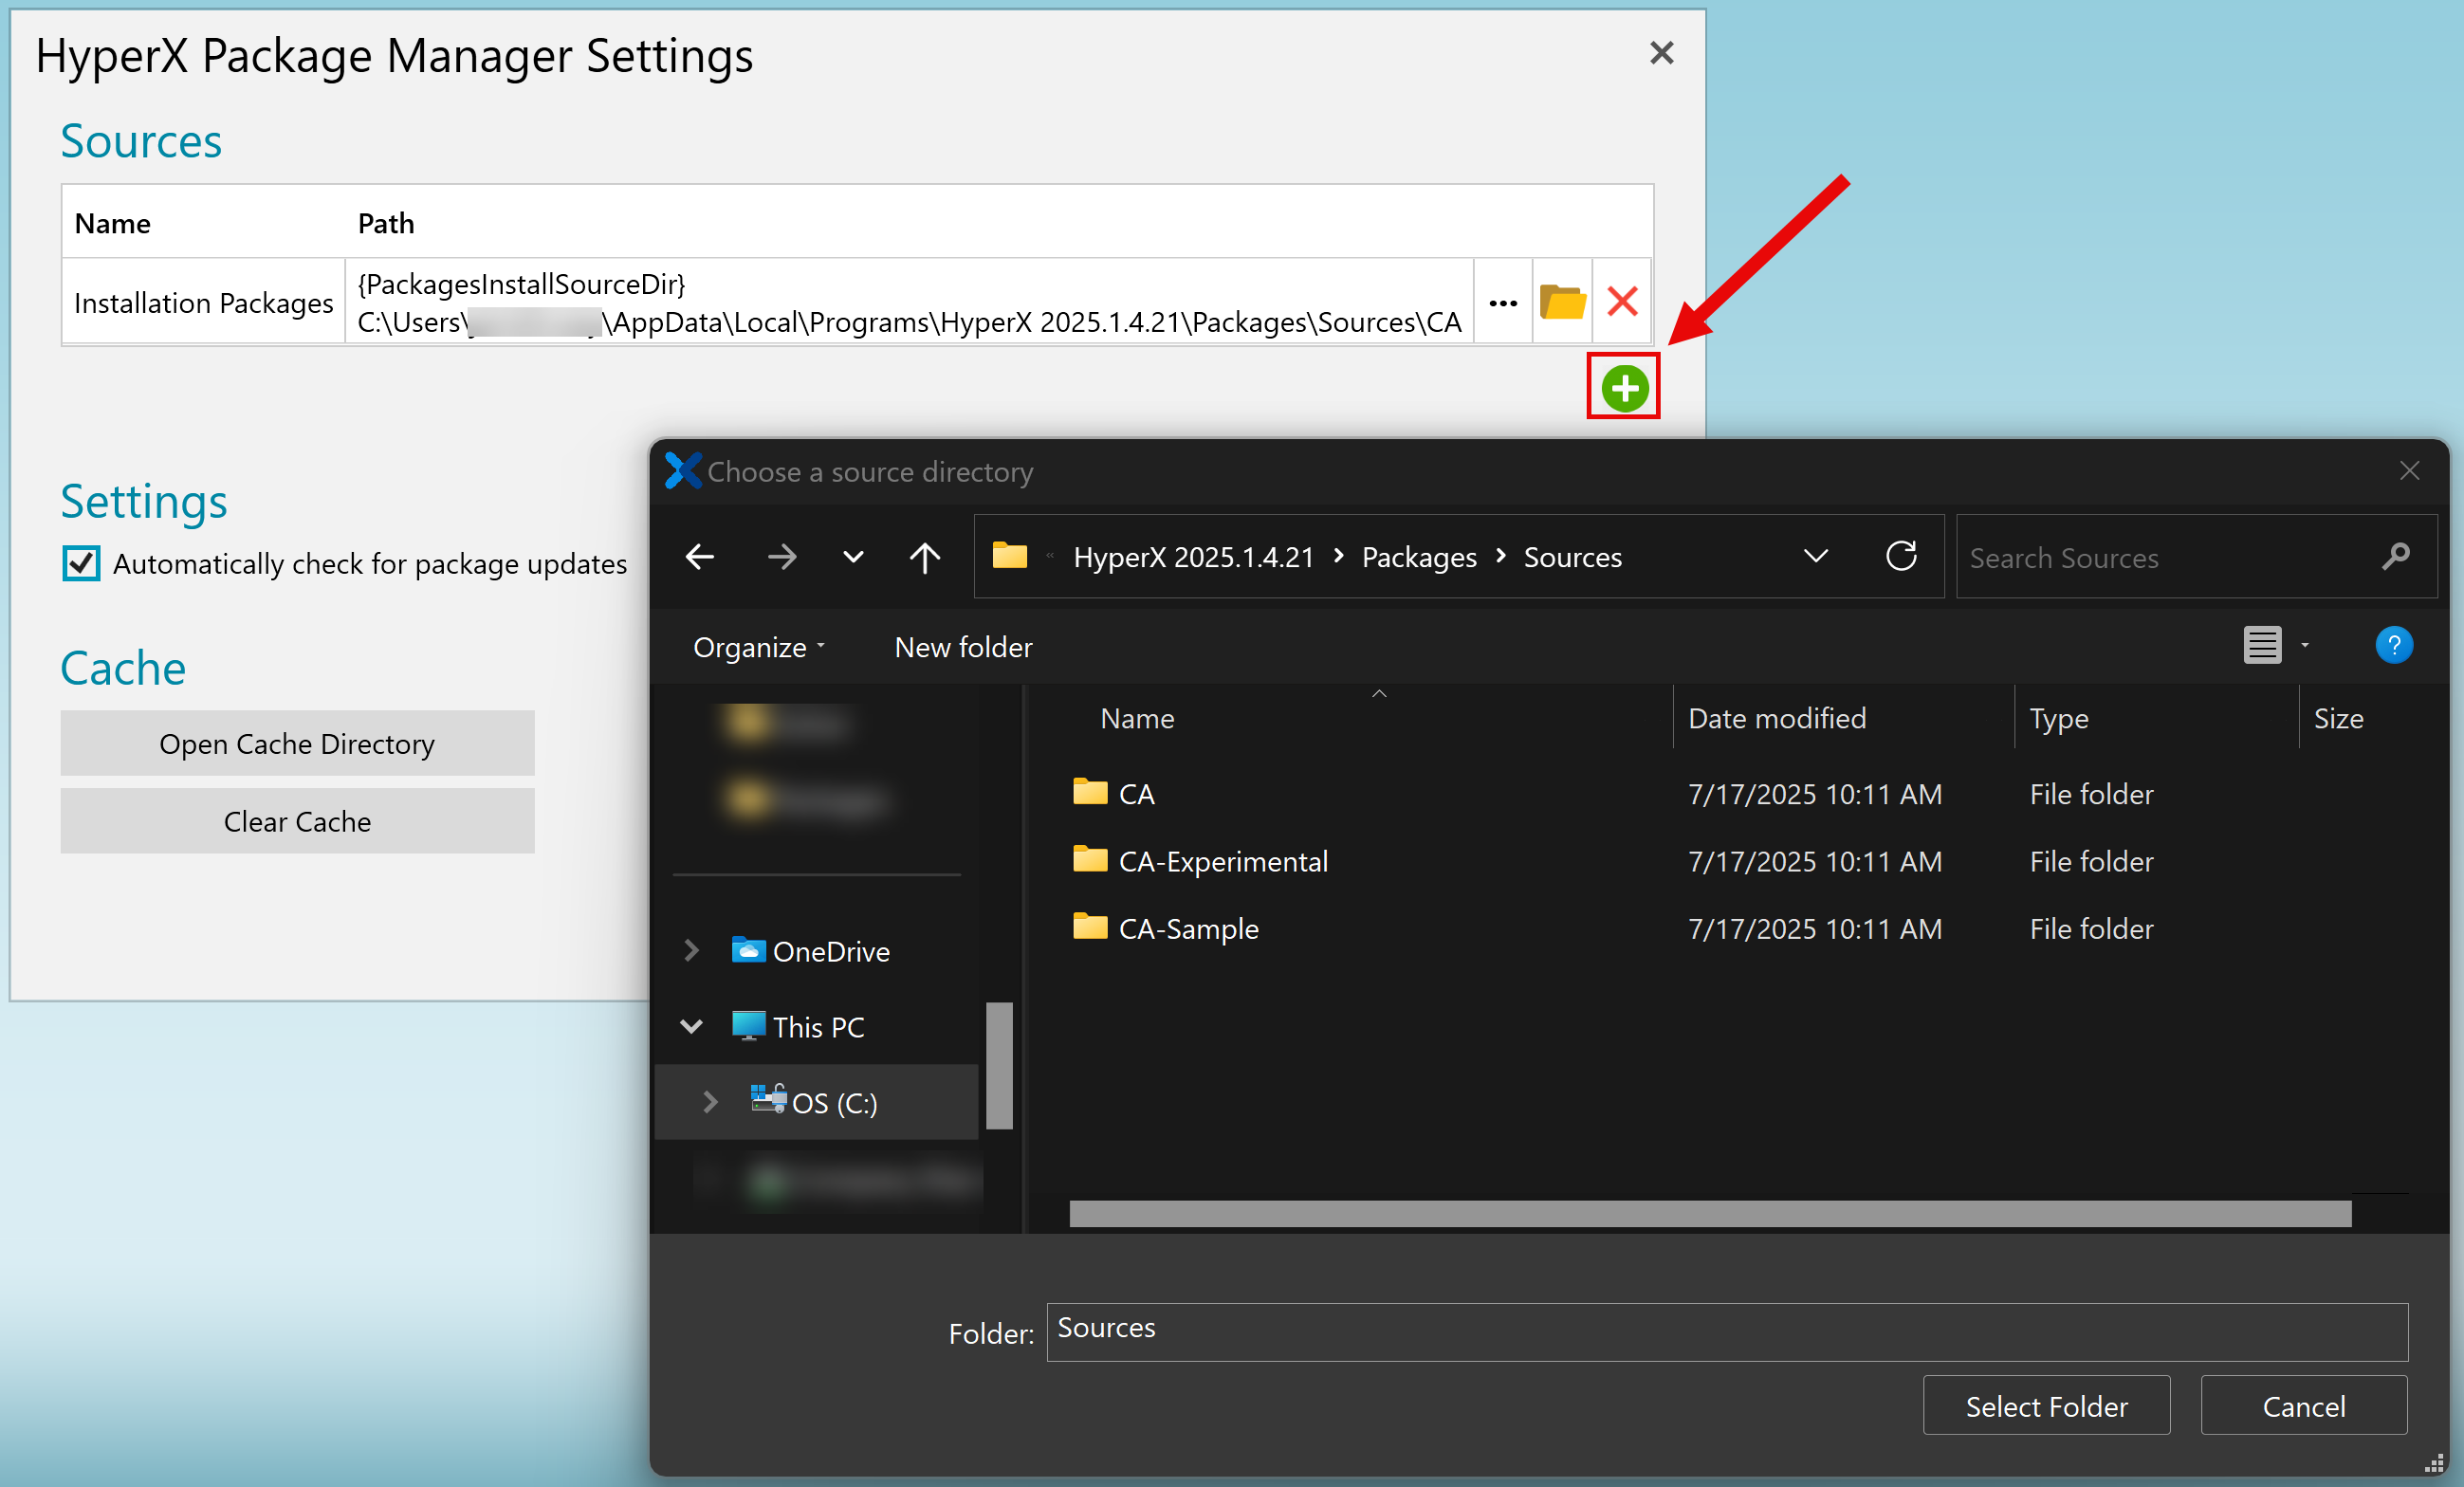The height and width of the screenshot is (1487, 2464).
Task: Click the breadcrumb arrow after HyperX 2025.1.4.21
Action: pyautogui.click(x=1338, y=556)
